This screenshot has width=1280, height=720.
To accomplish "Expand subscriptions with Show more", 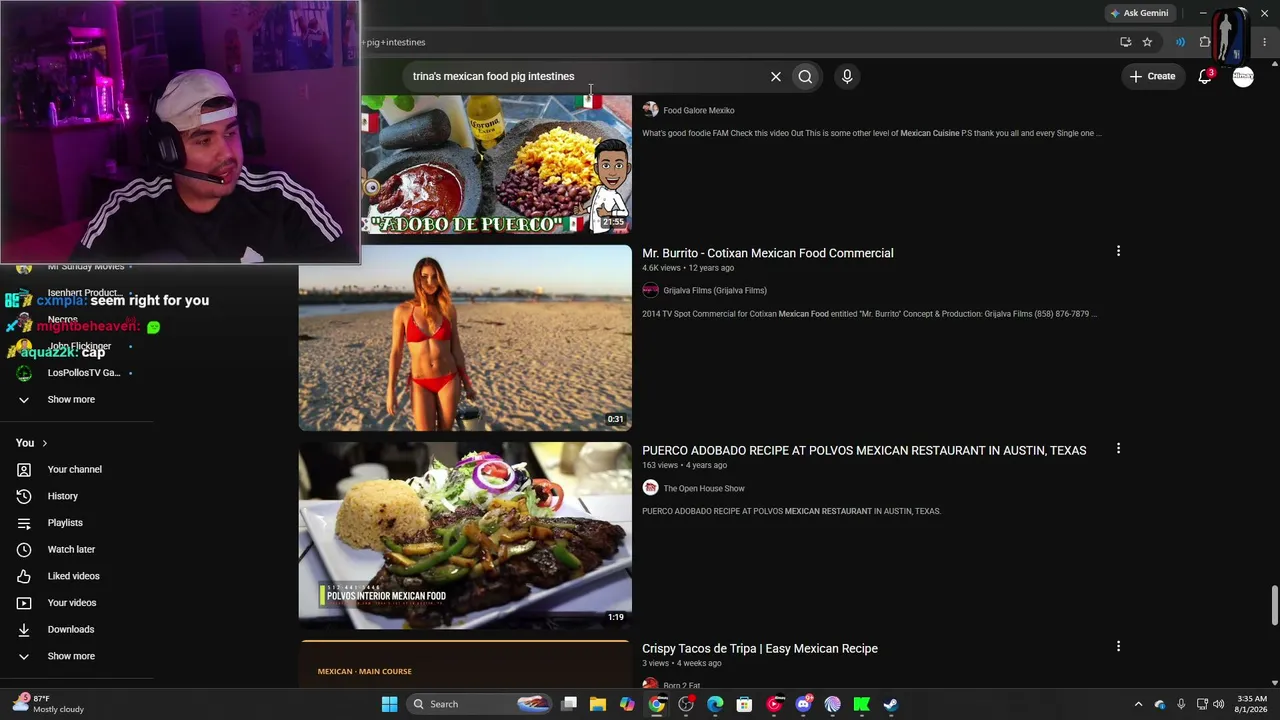I will (x=71, y=399).
